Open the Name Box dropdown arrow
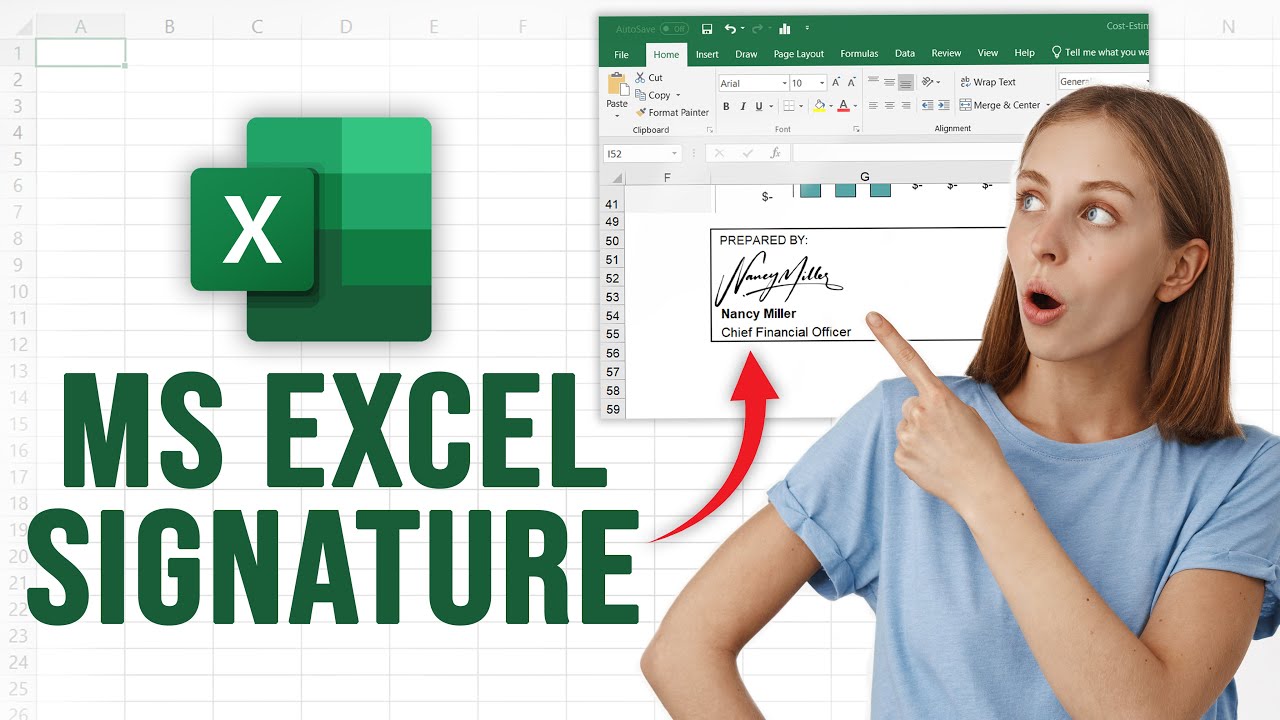The image size is (1280, 720). [x=675, y=153]
